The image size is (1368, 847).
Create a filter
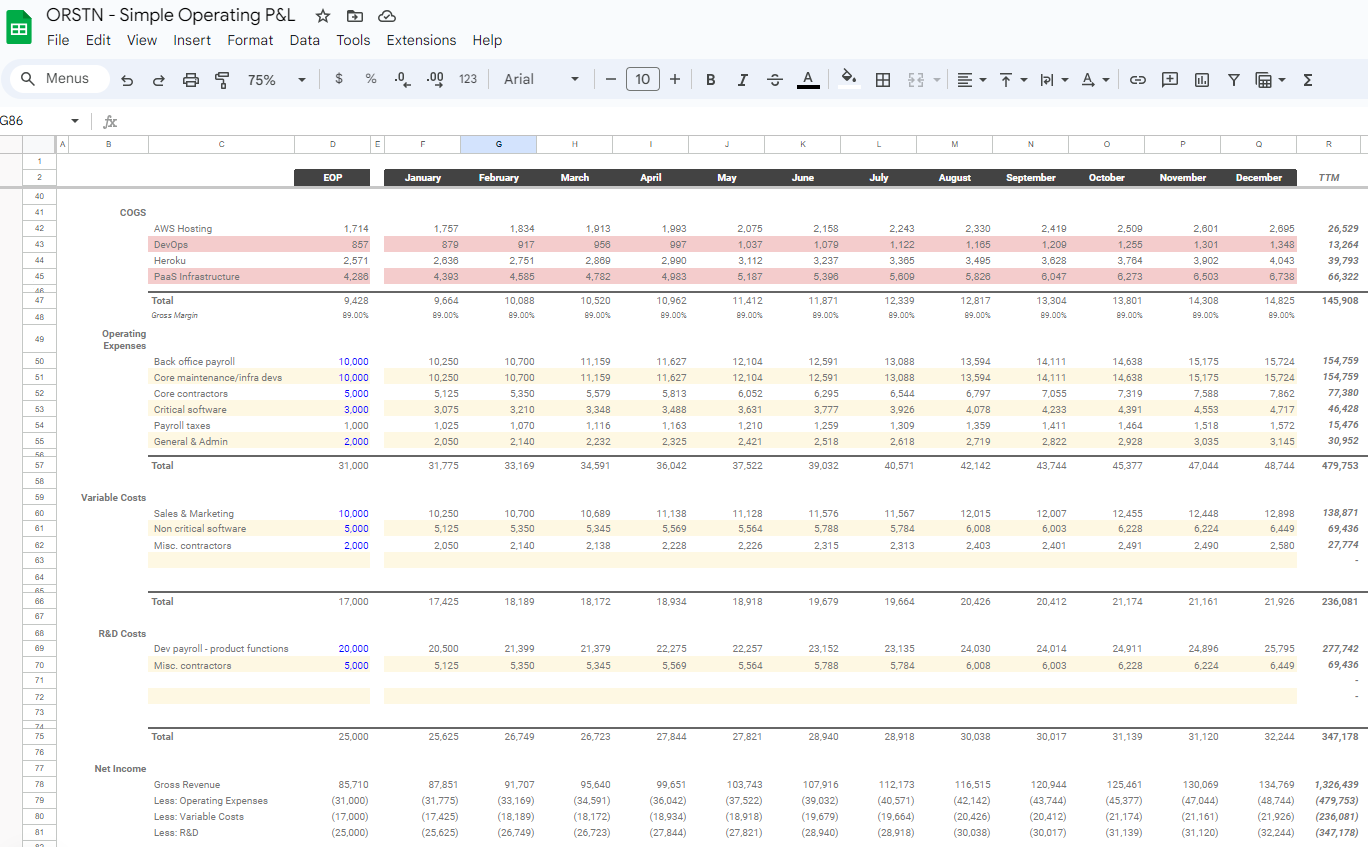pyautogui.click(x=1234, y=80)
